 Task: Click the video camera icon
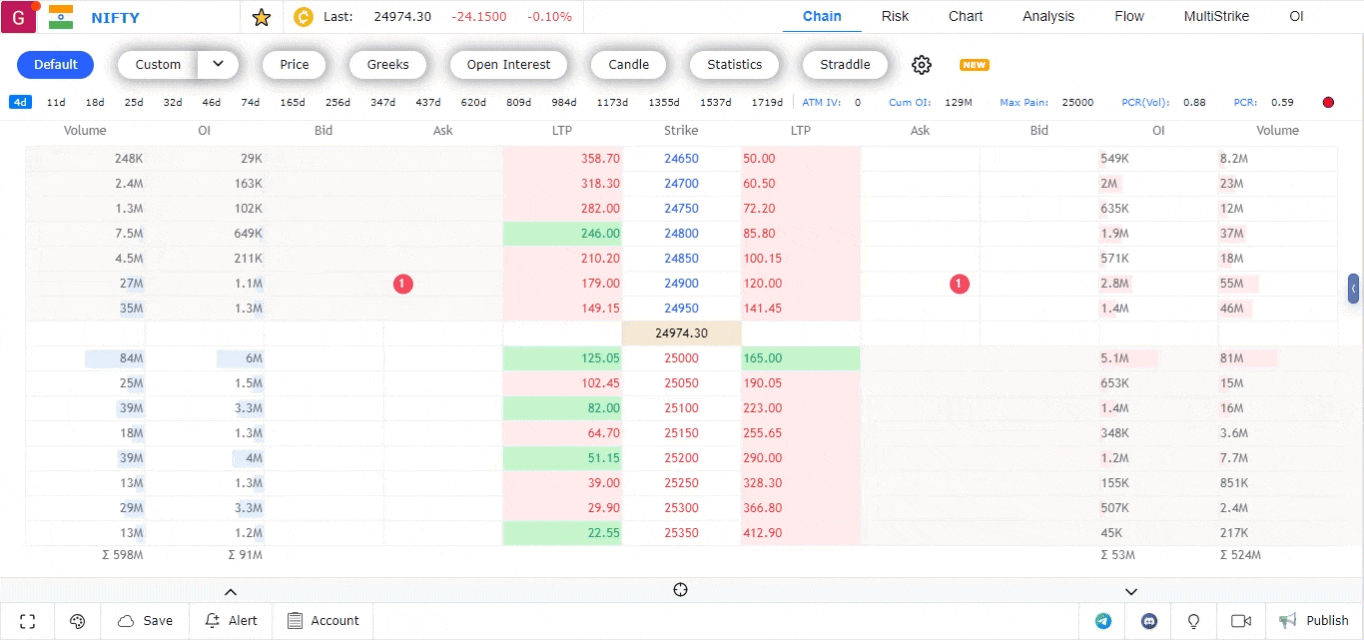click(x=1241, y=621)
